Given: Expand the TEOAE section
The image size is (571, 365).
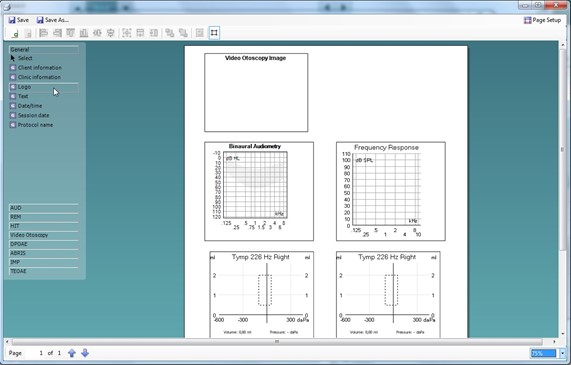Looking at the screenshot, I should coord(44,271).
